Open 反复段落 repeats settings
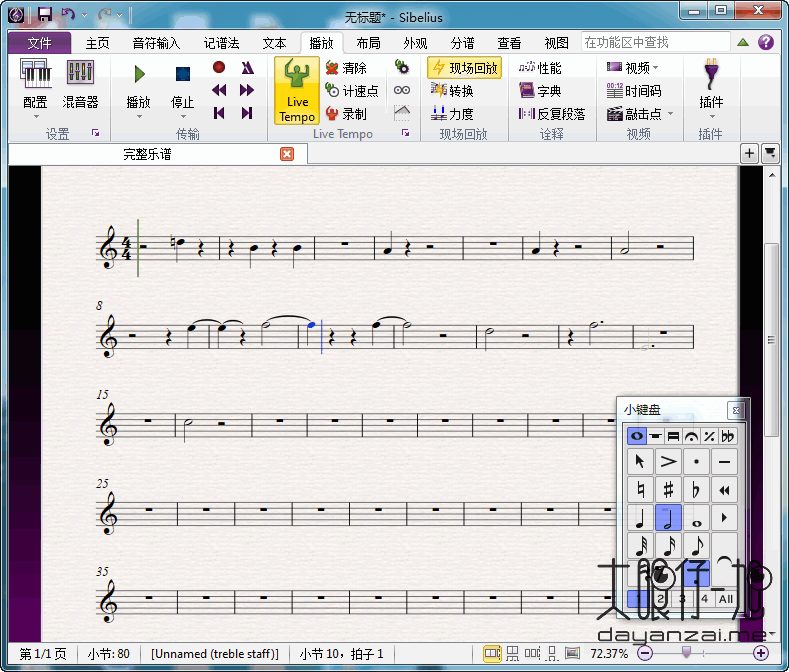The height and width of the screenshot is (672, 789). point(551,114)
